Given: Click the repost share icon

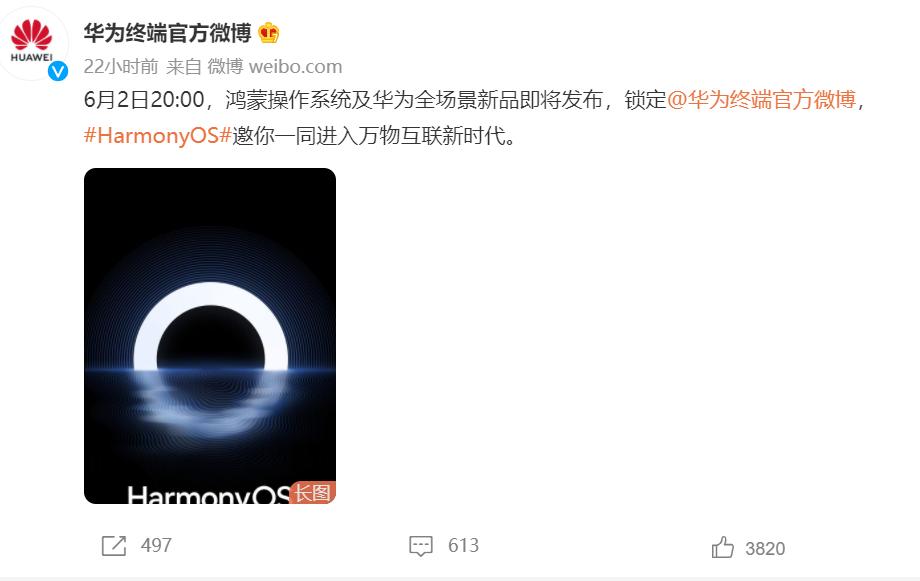Looking at the screenshot, I should click(x=114, y=546).
